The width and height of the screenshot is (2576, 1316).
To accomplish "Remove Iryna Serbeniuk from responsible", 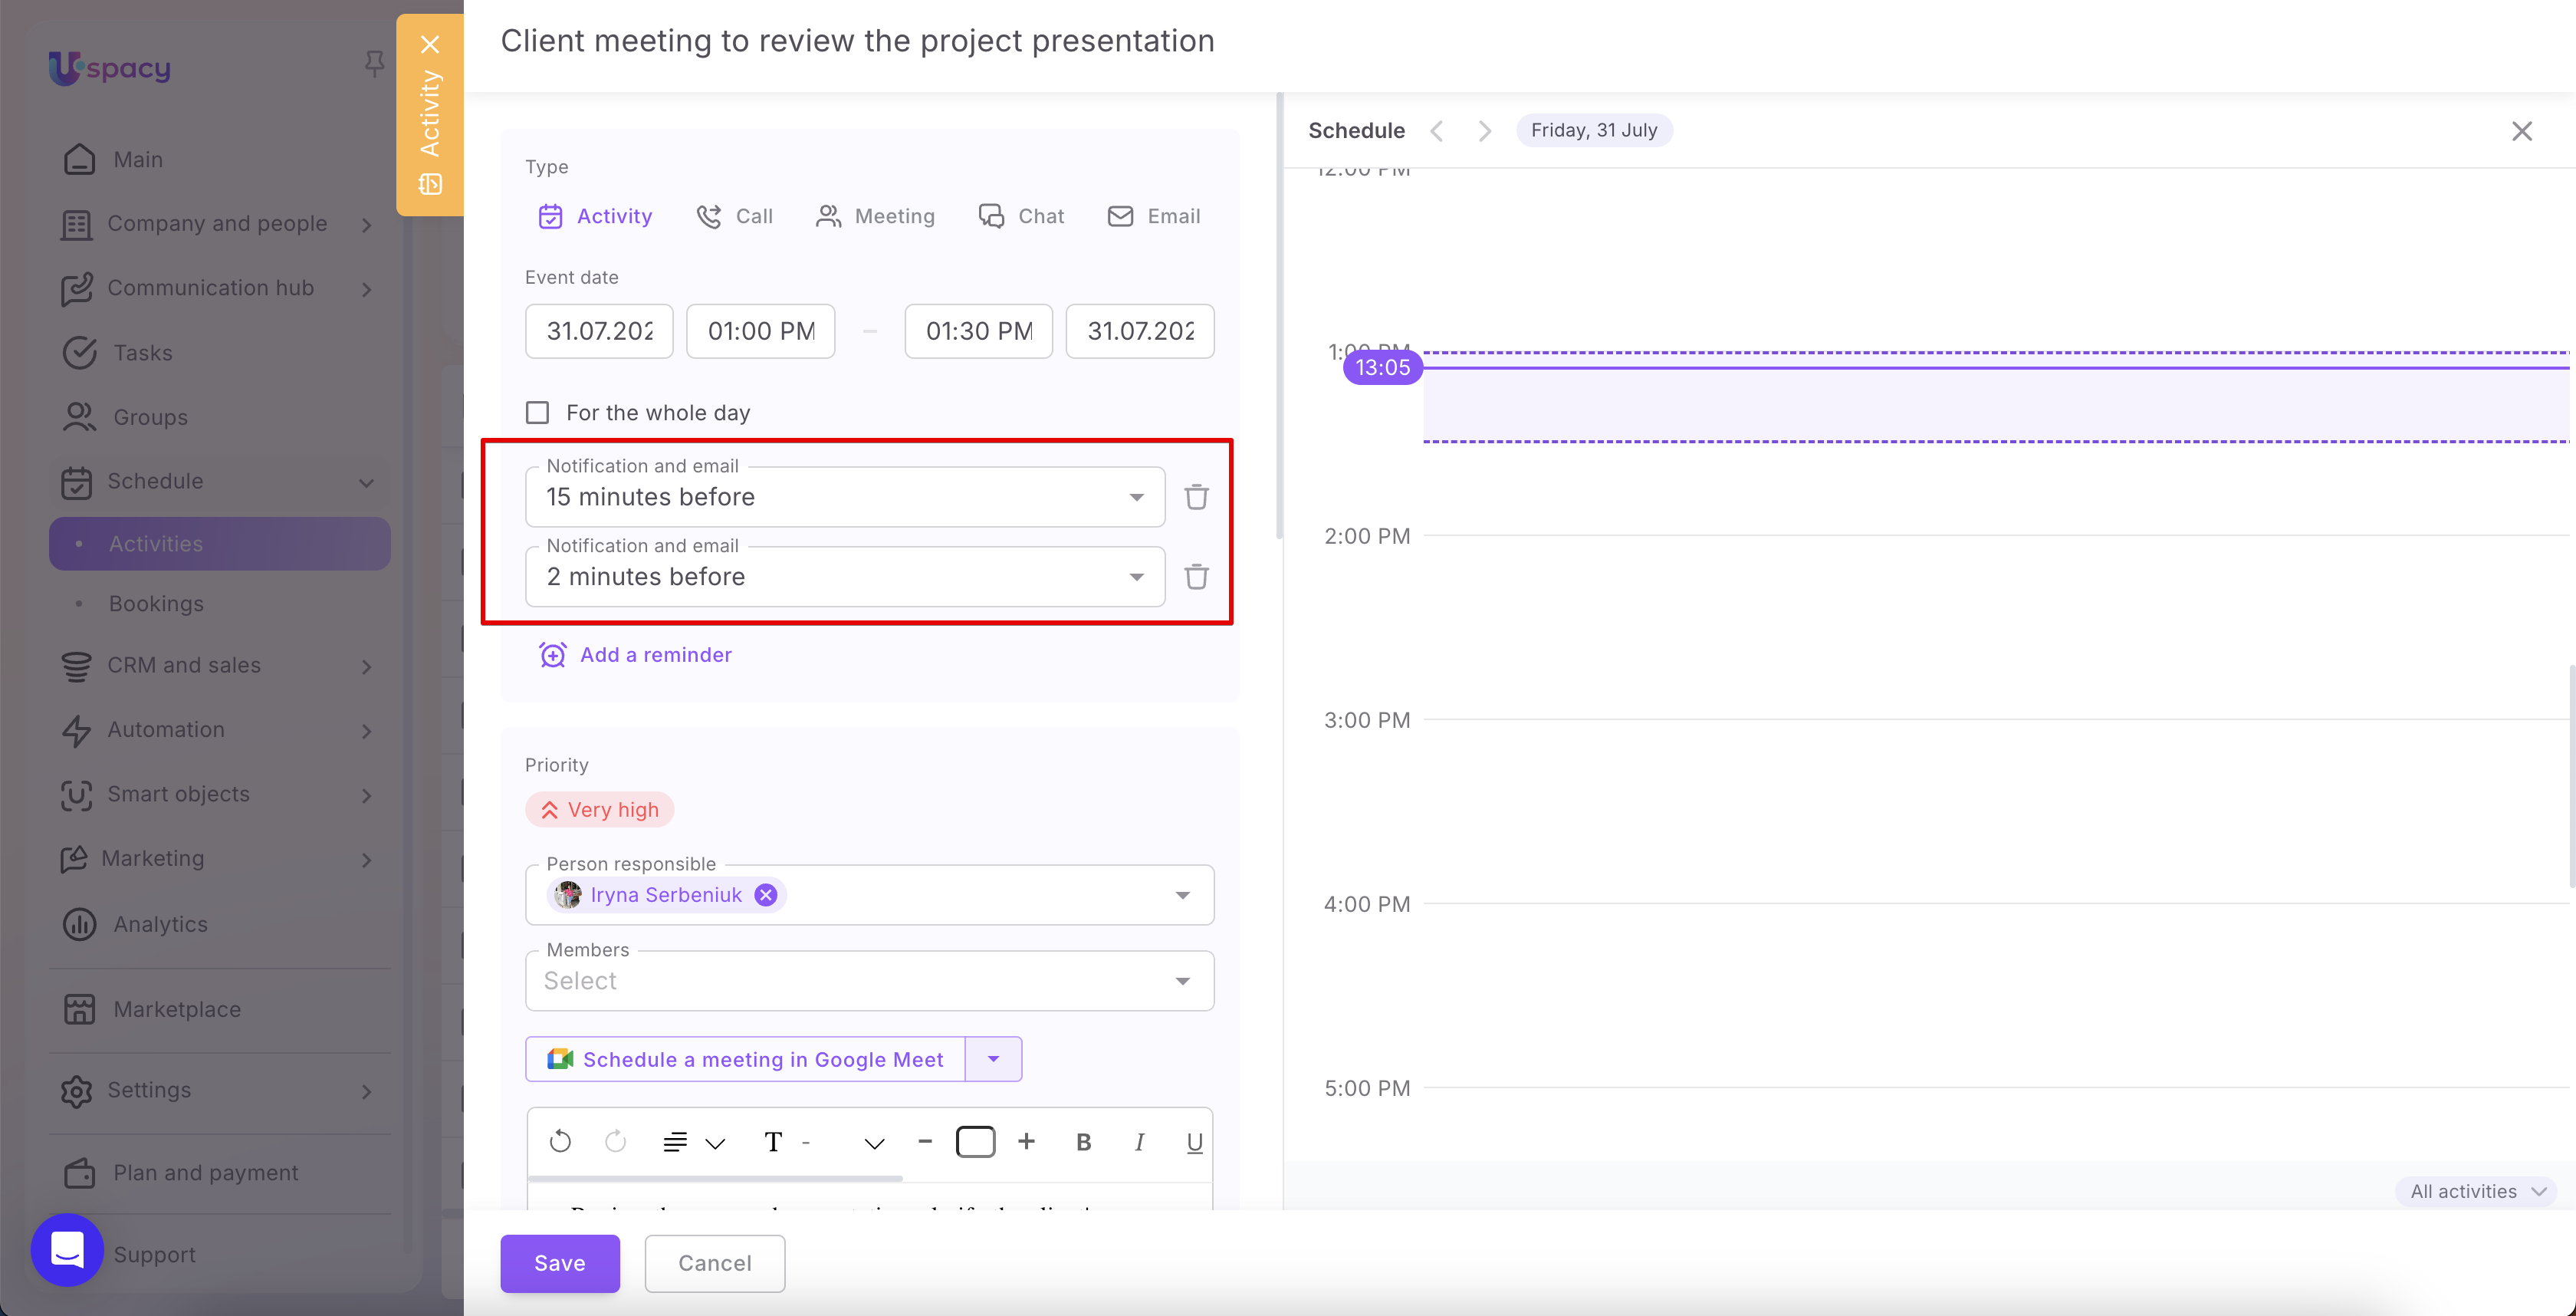I will [766, 895].
